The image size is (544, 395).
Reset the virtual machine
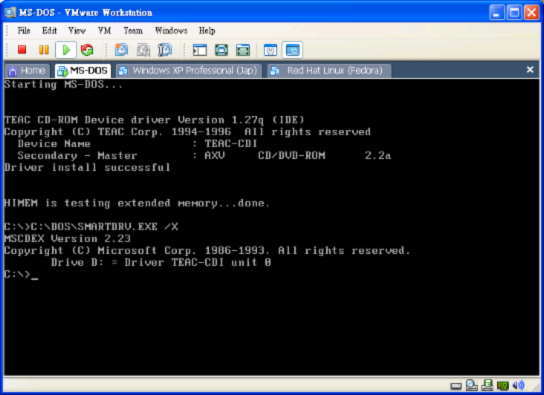pos(87,50)
